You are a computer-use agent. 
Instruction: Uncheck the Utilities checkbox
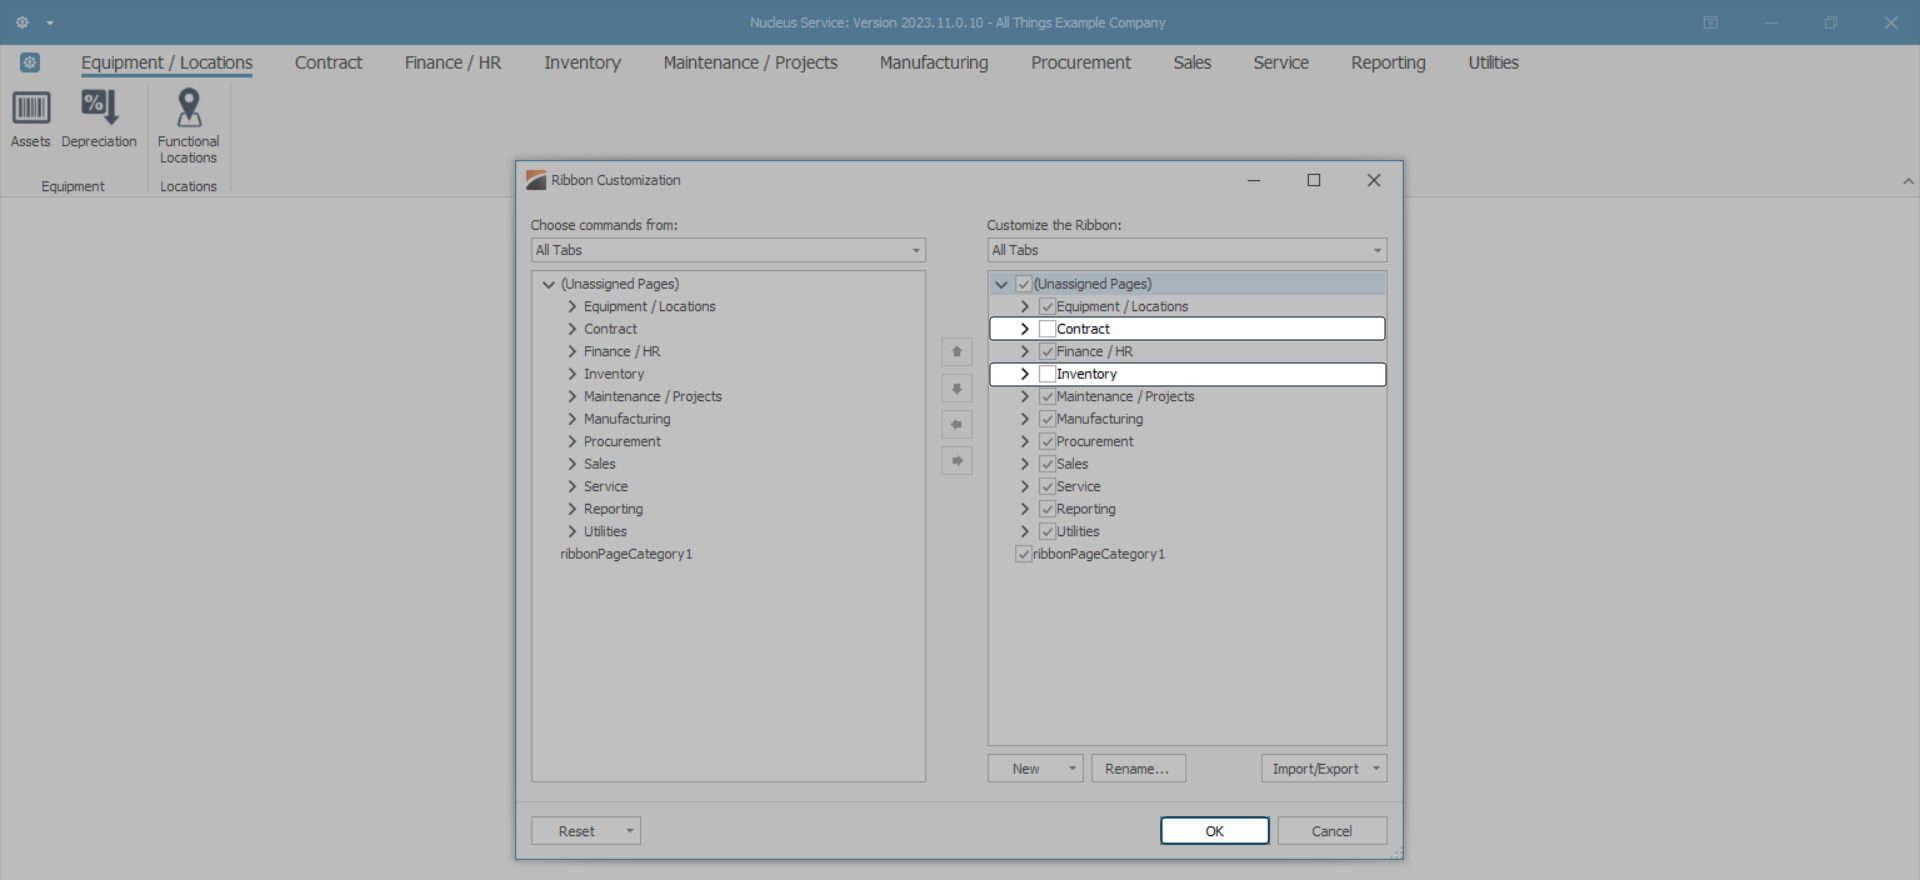[1047, 532]
